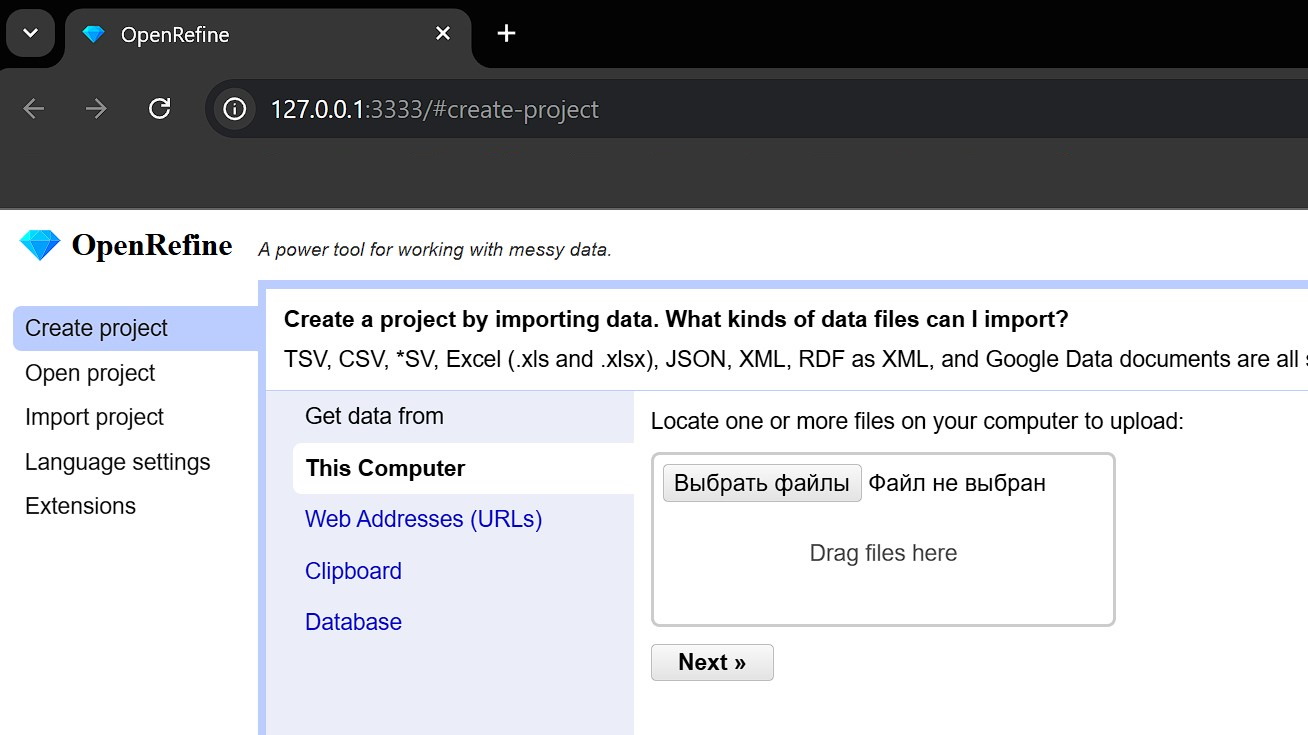Select Database data source
The image size is (1308, 735).
[353, 622]
